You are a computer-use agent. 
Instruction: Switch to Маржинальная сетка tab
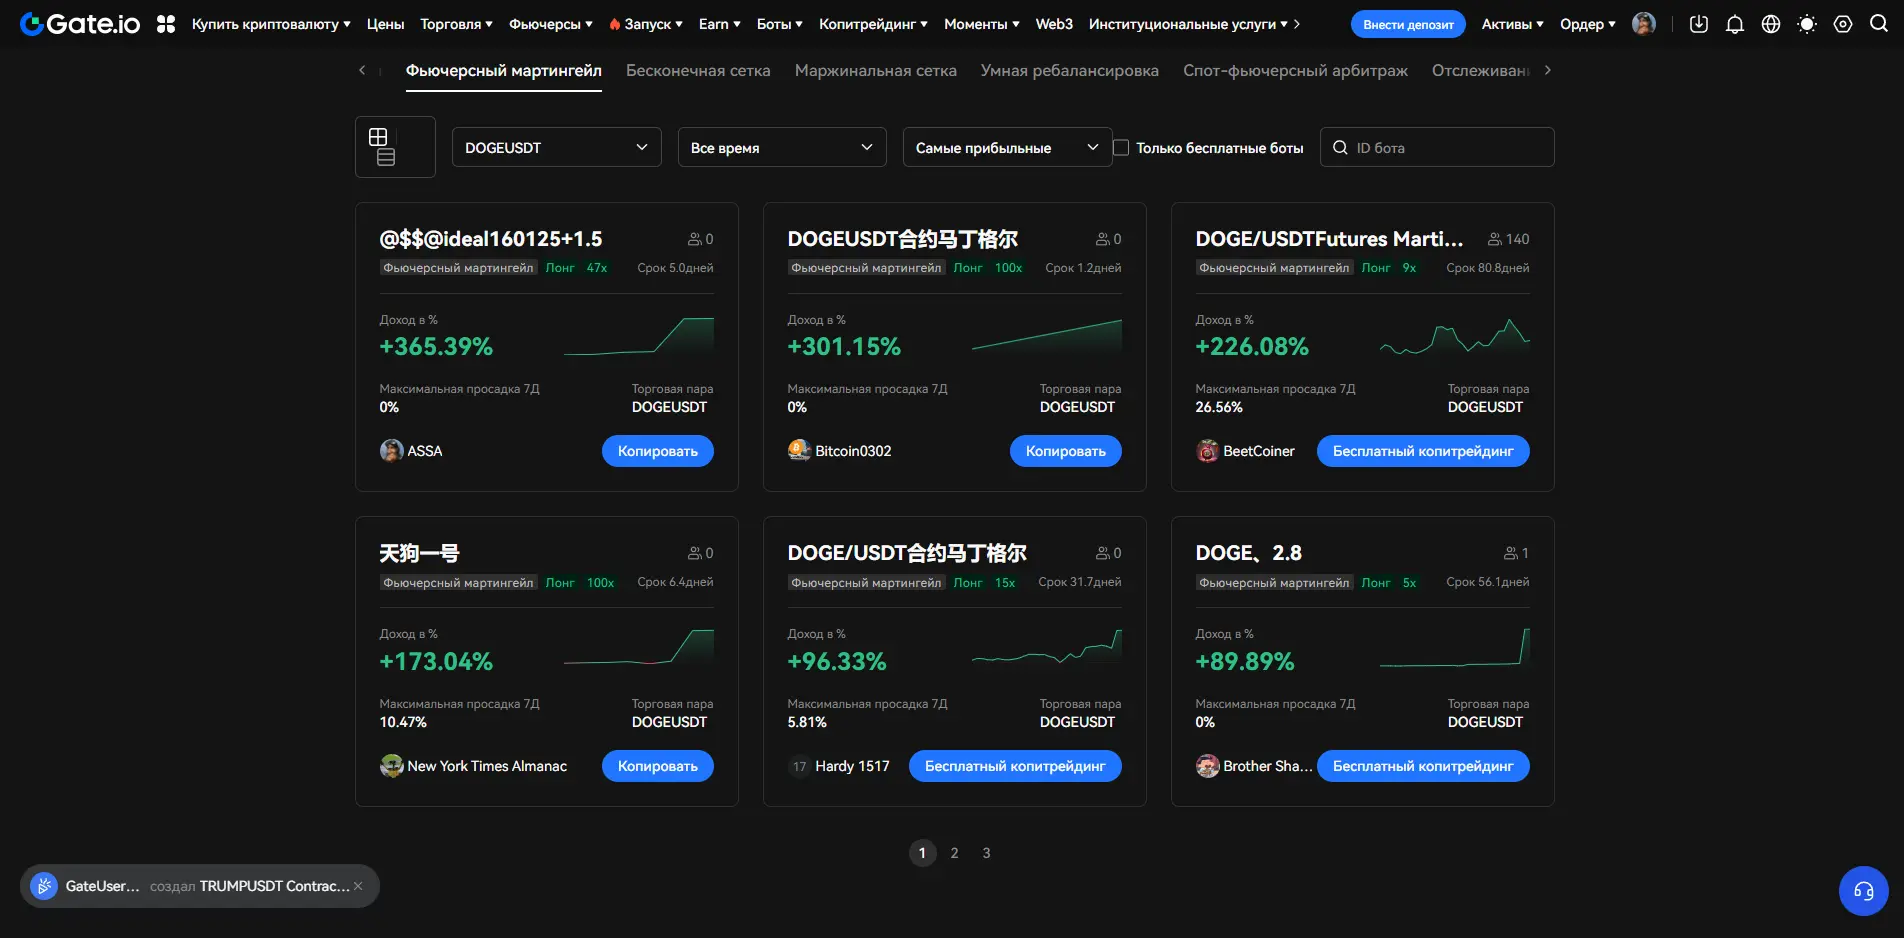pyautogui.click(x=876, y=70)
